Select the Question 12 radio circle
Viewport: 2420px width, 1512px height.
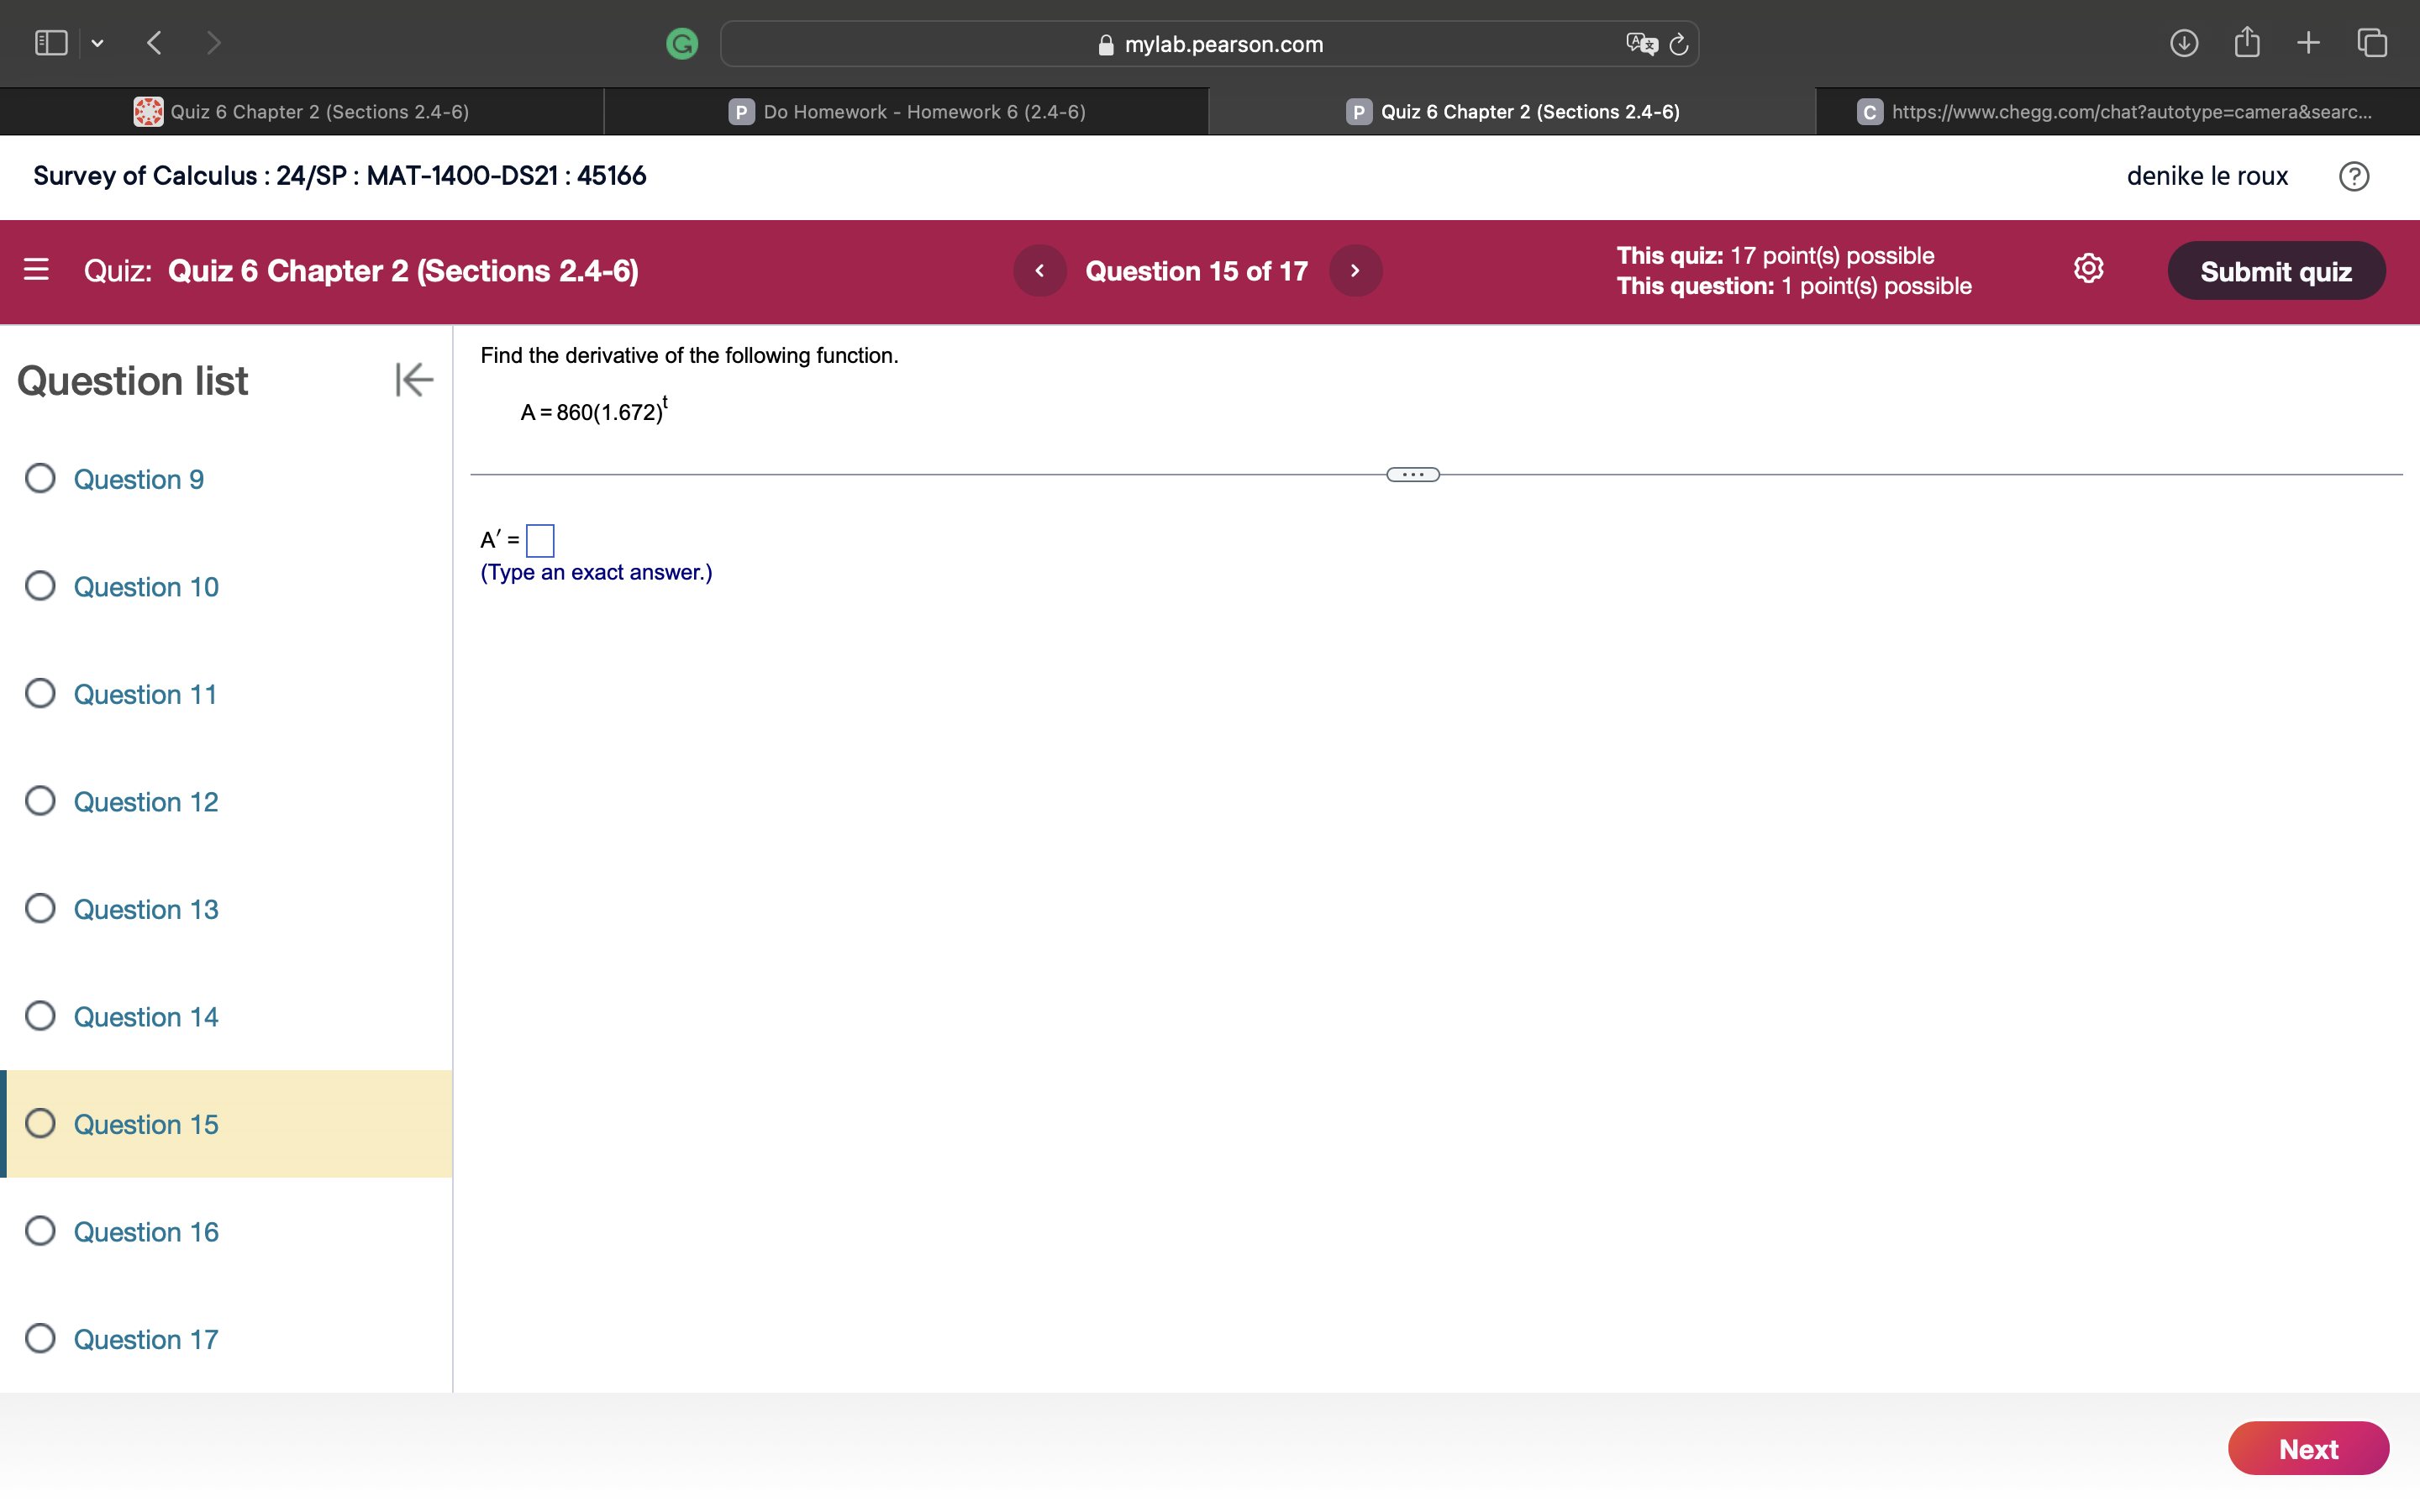[x=40, y=801]
